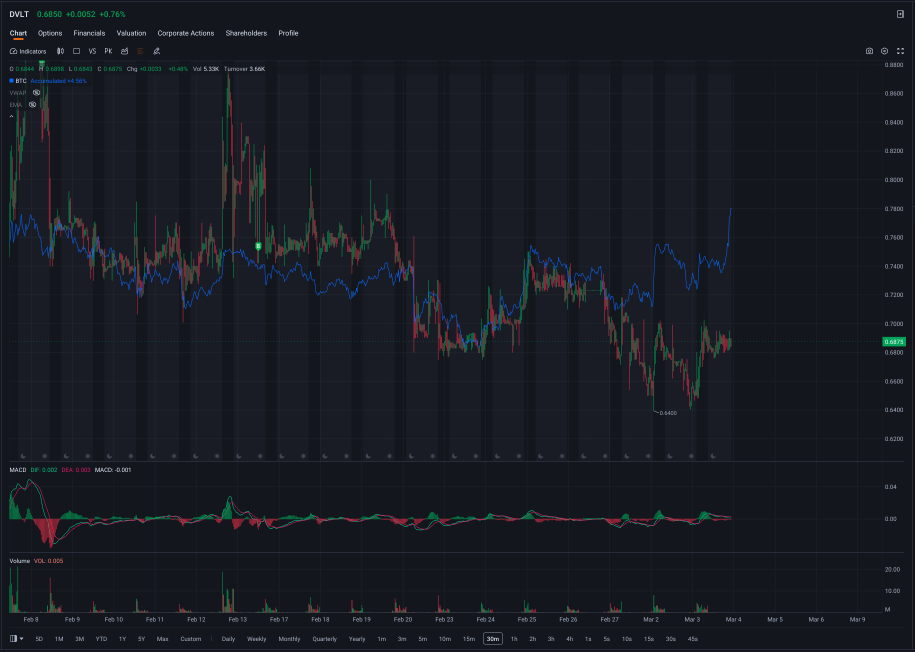Switch to Monthly interval
The height and width of the screenshot is (652, 915).
pos(289,639)
